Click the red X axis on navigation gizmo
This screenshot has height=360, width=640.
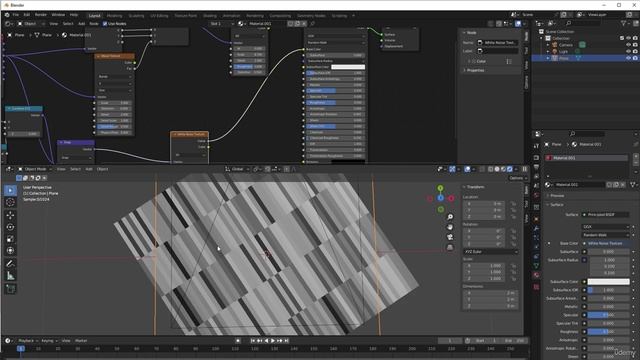(x=451, y=198)
